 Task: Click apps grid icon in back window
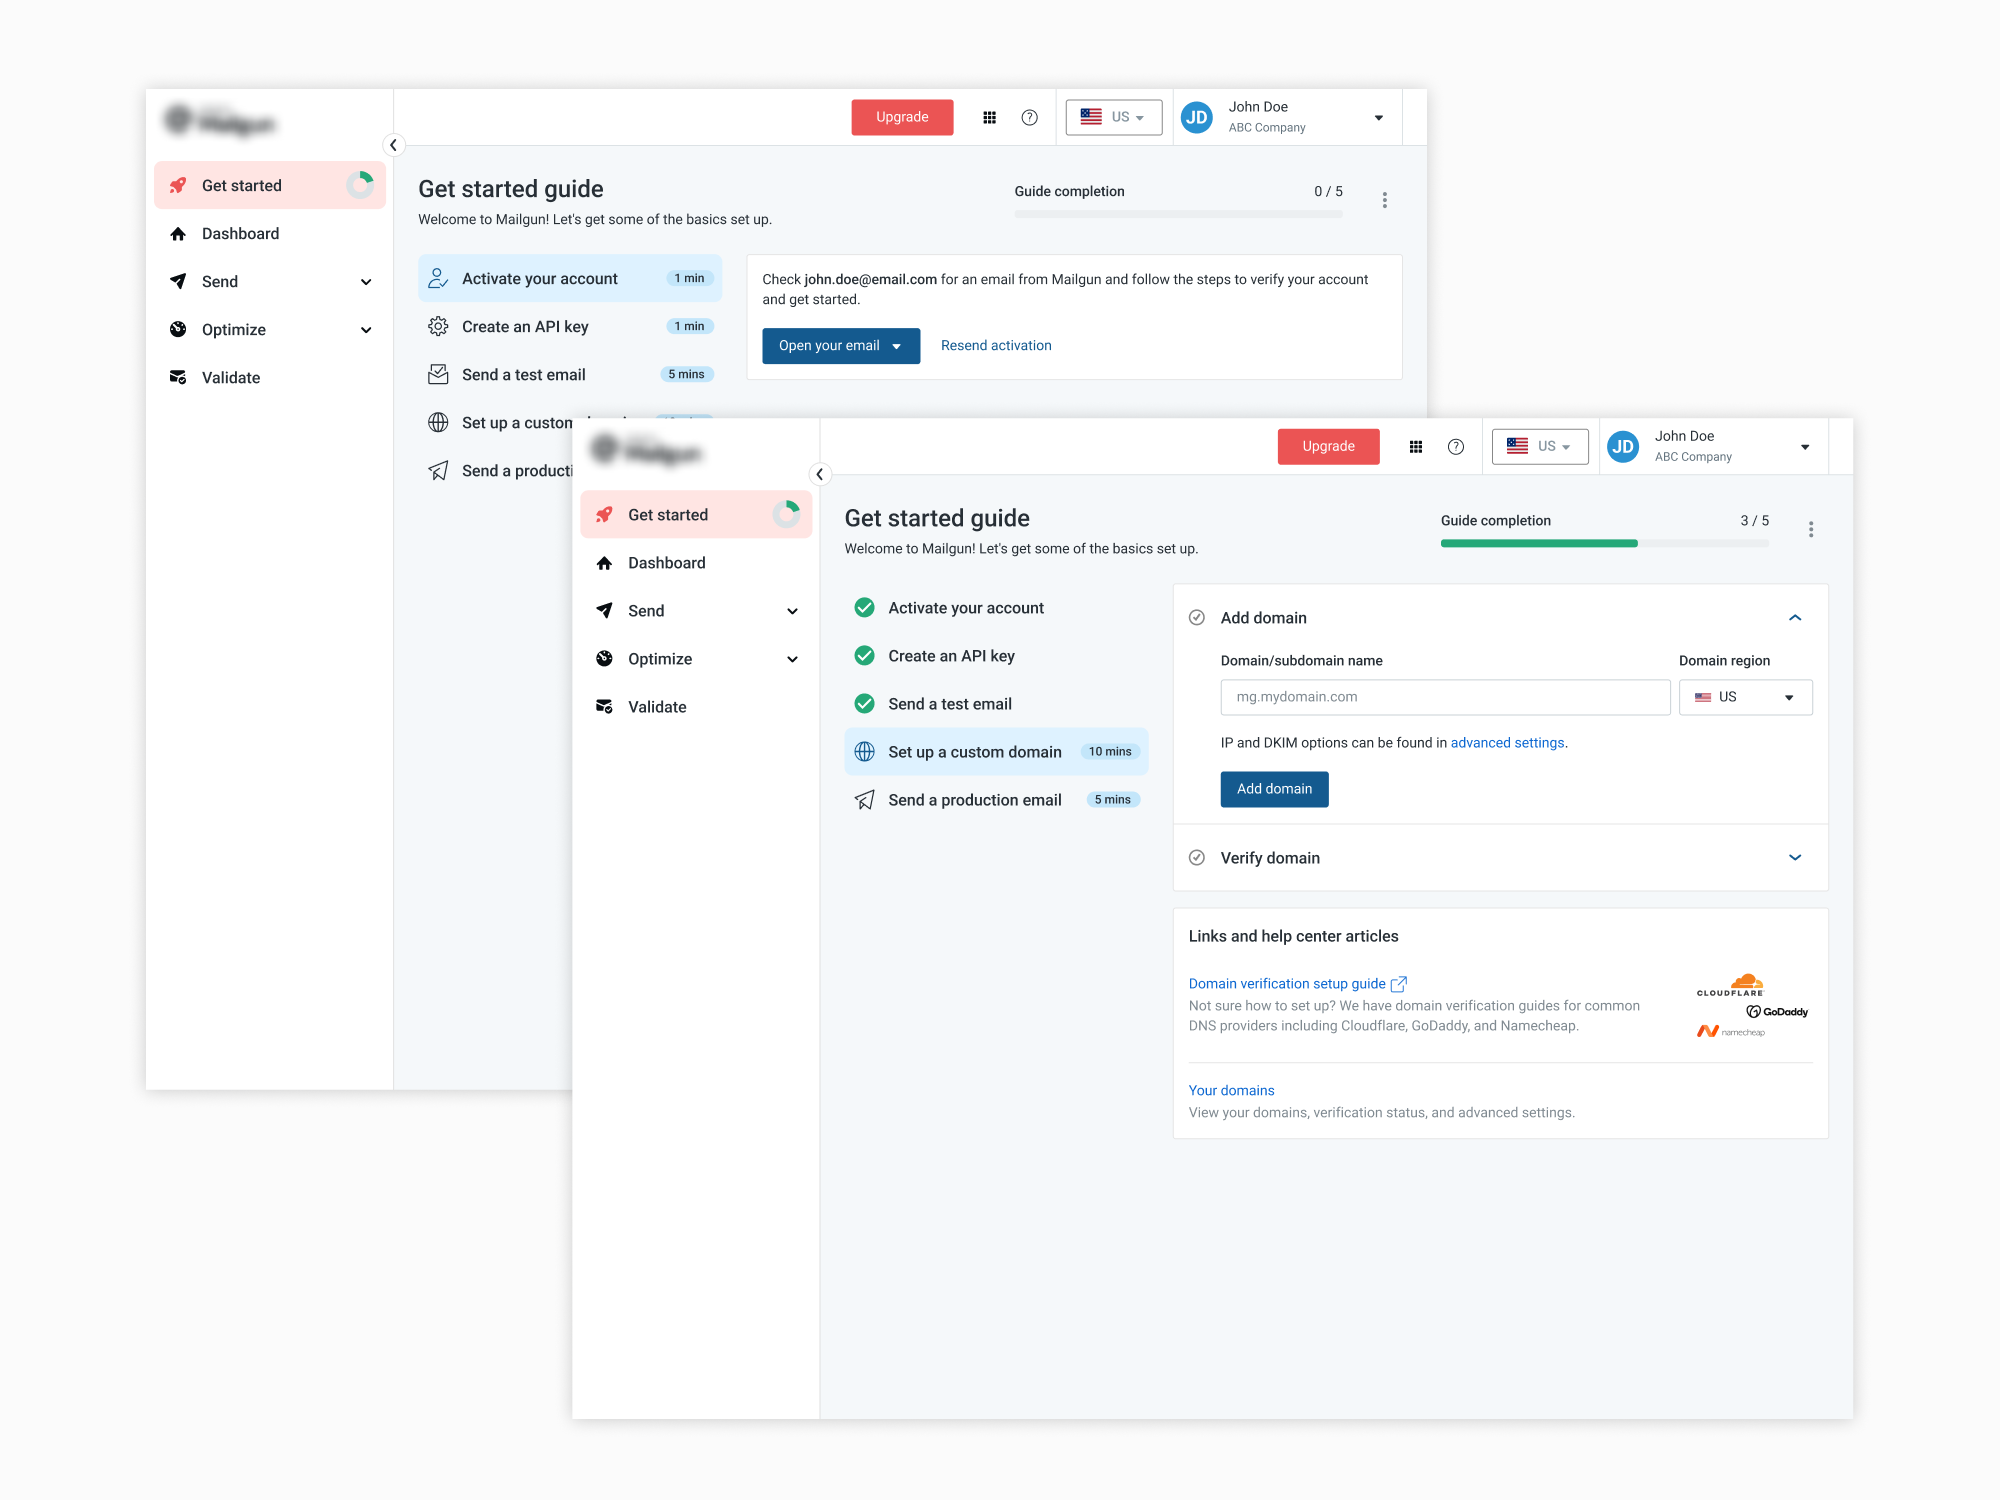tap(989, 118)
